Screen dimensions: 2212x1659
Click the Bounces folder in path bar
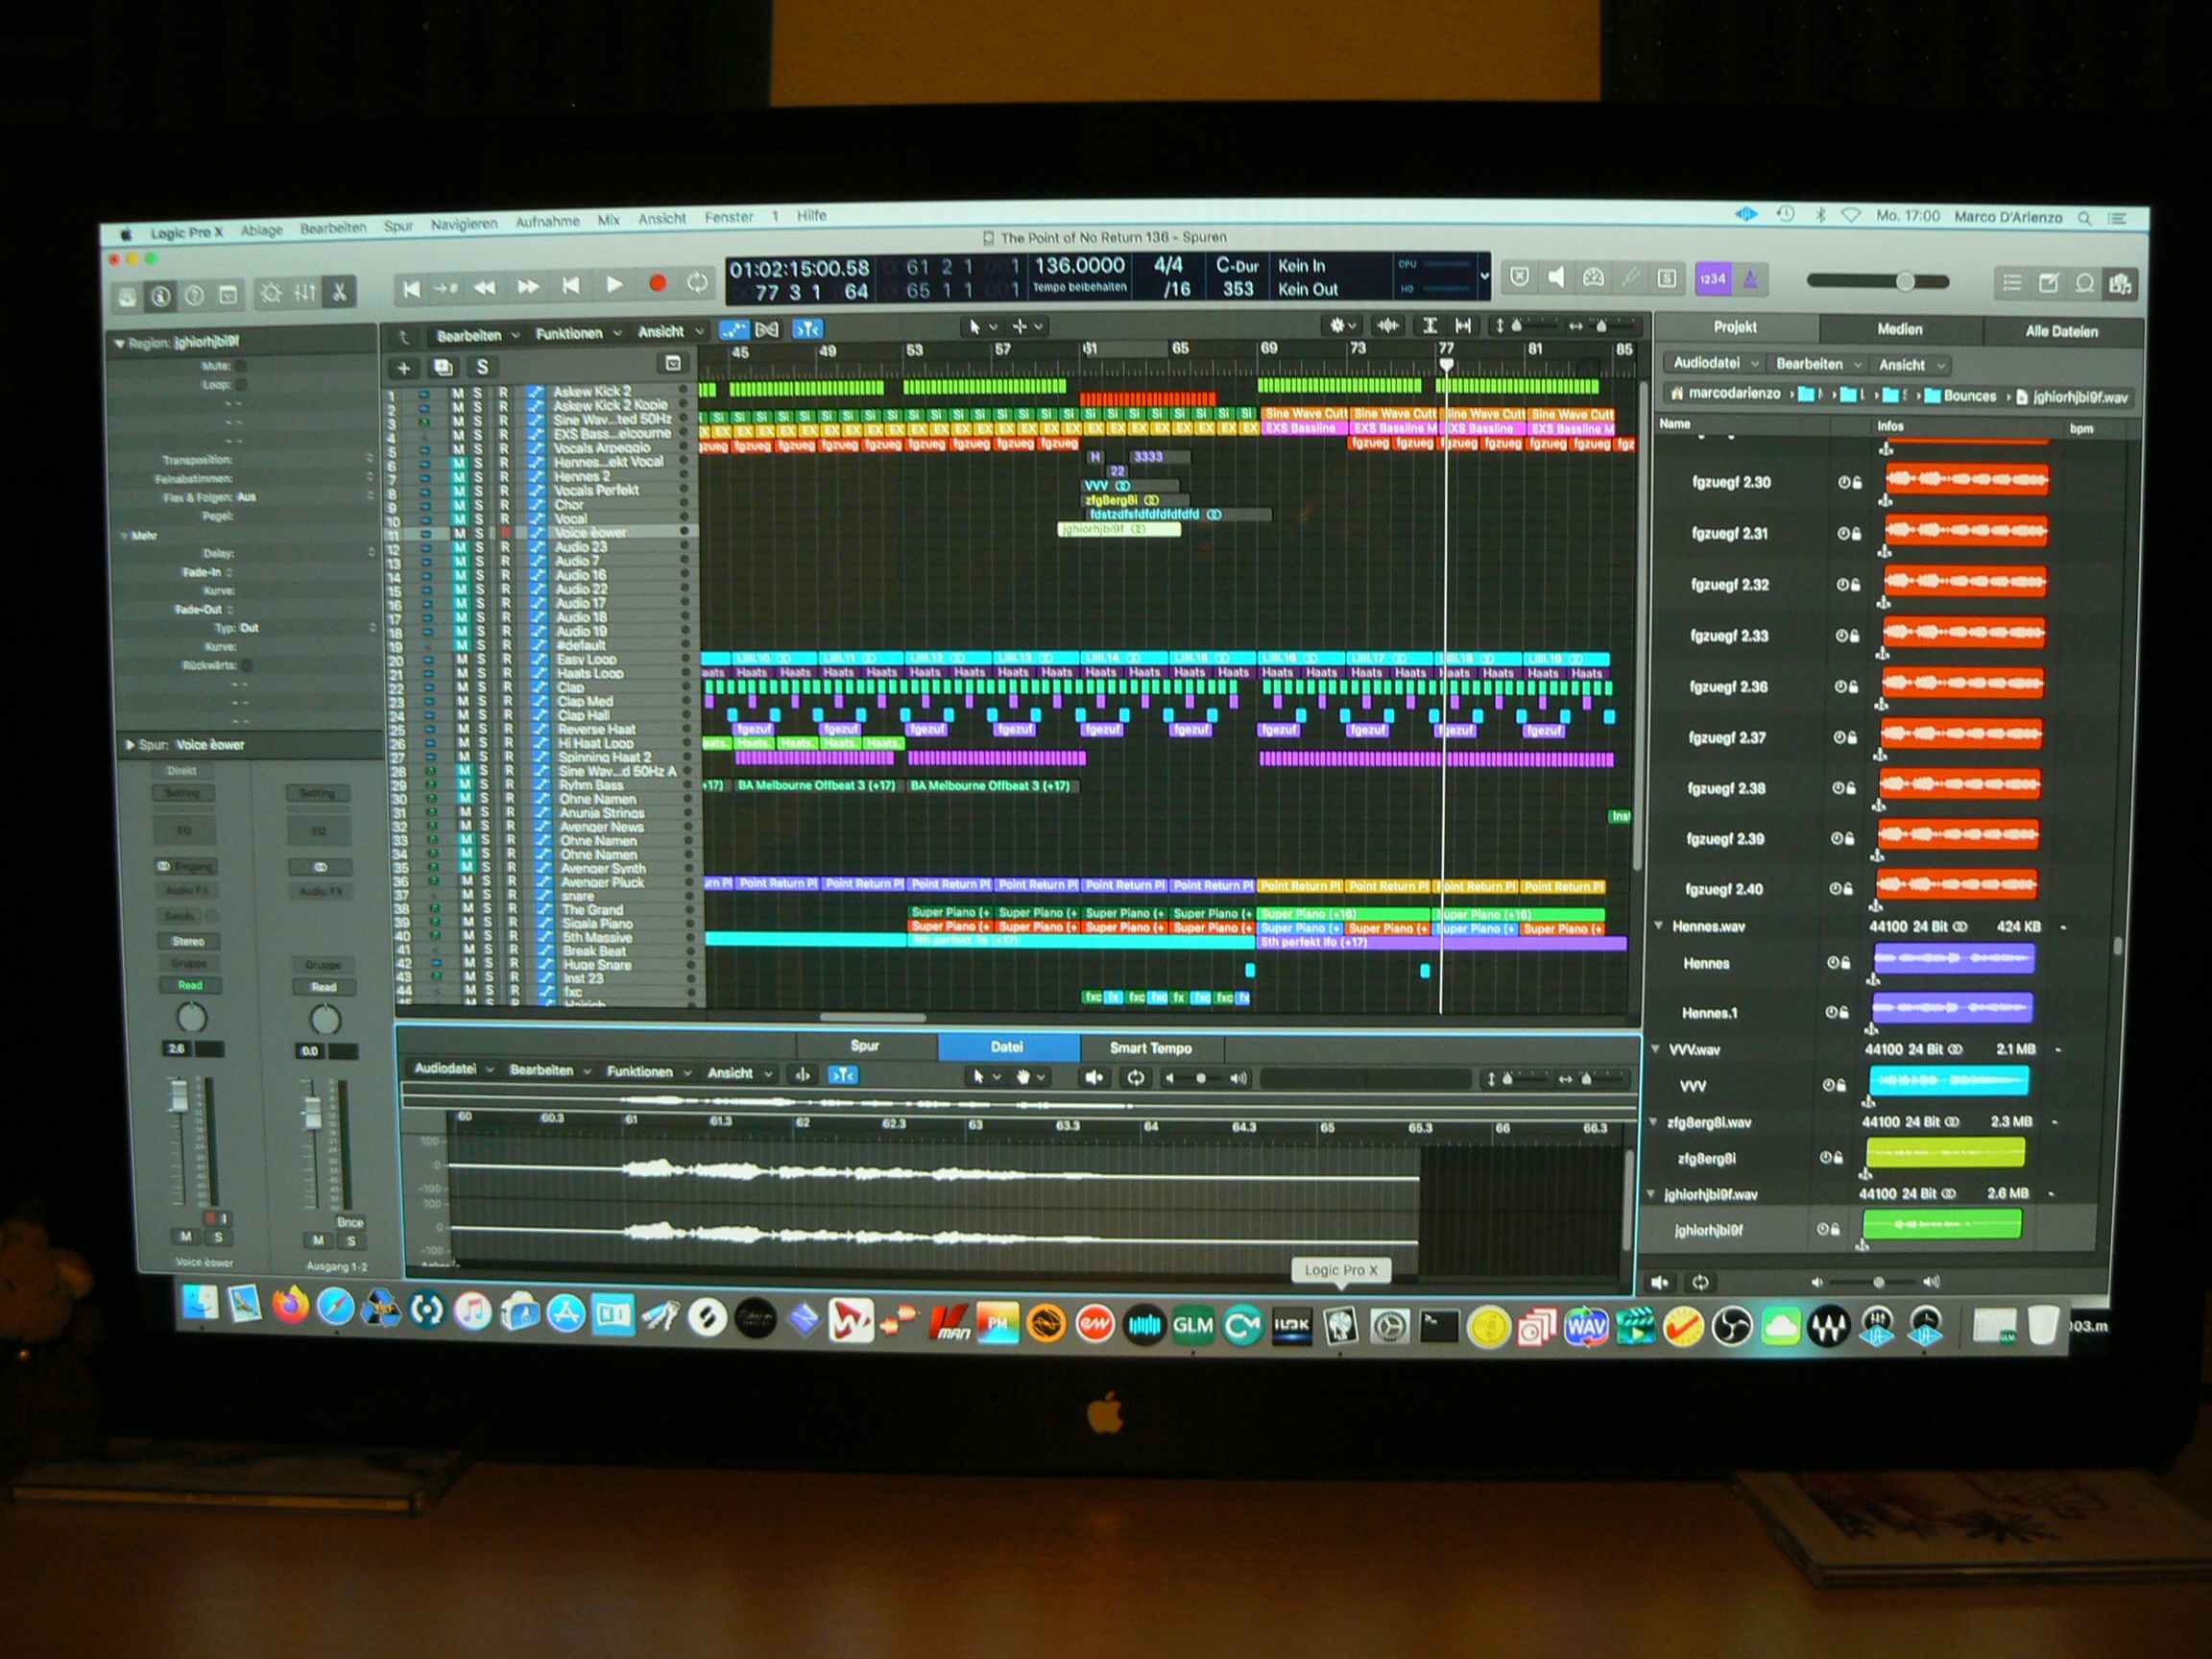coord(1960,396)
